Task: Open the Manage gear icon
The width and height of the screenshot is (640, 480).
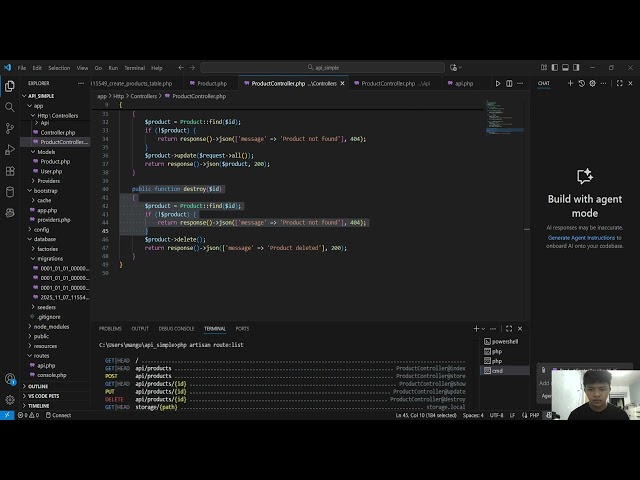Action: pyautogui.click(x=10, y=400)
